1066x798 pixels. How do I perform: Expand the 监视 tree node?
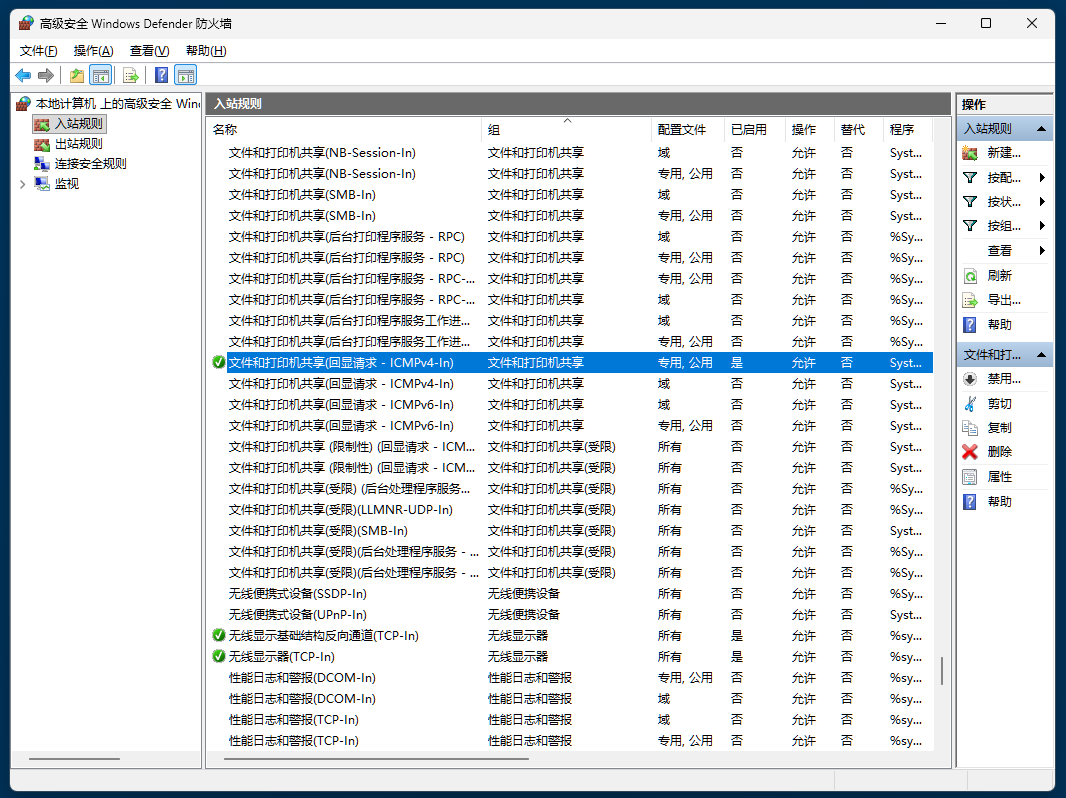pyautogui.click(x=22, y=184)
